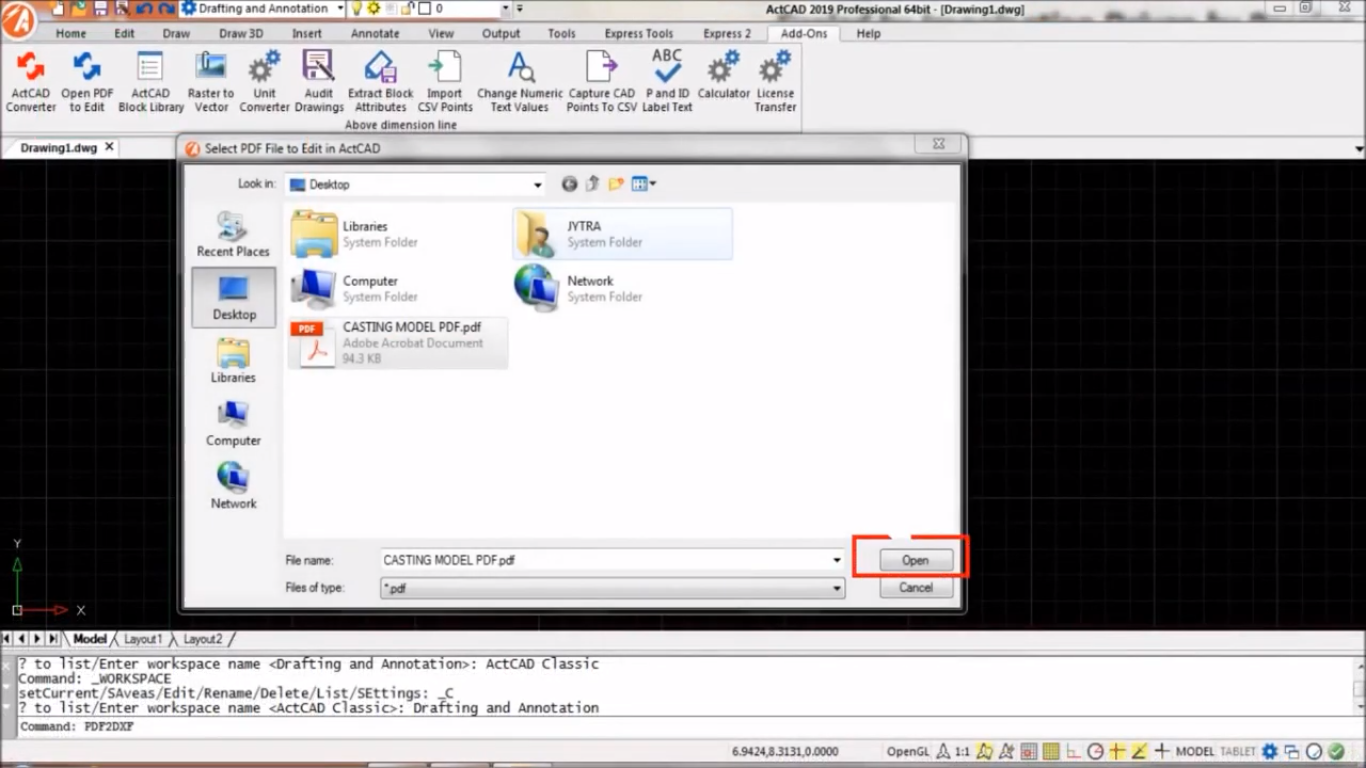This screenshot has height=768, width=1366.
Task: Create new folder in file dialog
Action: (616, 184)
